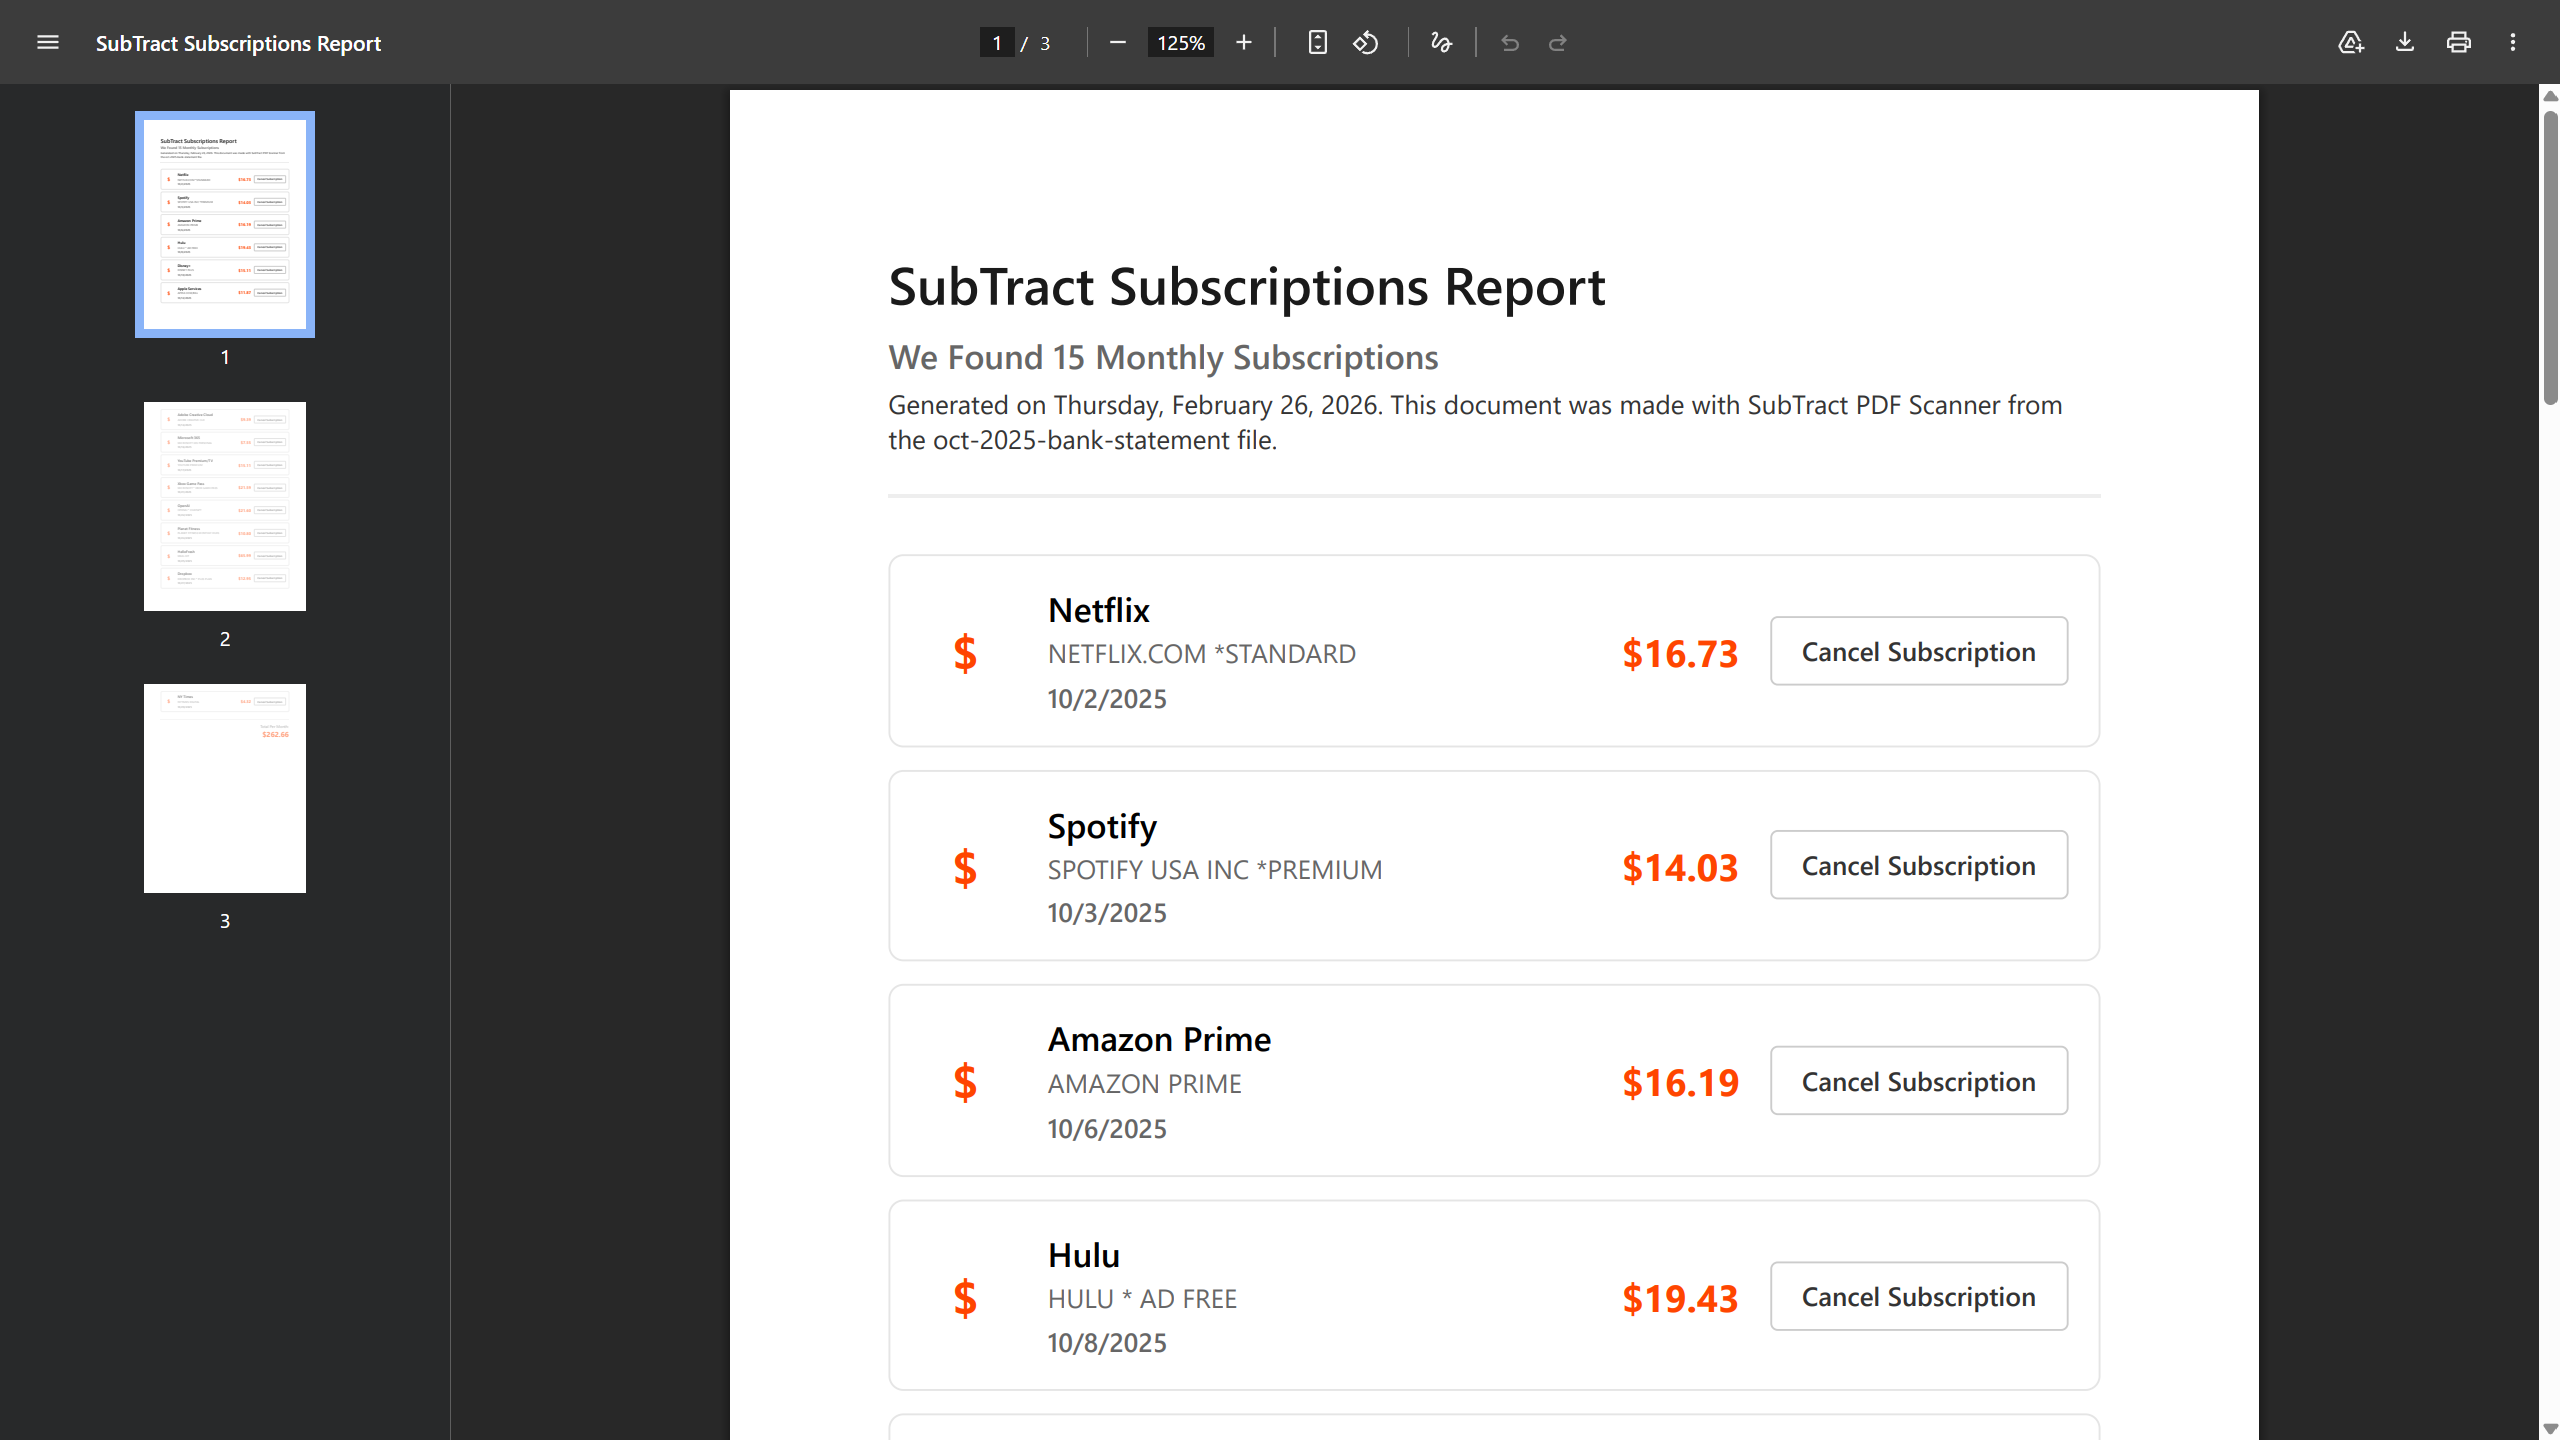The image size is (2560, 1440).
Task: Print the report
Action: tap(2458, 42)
